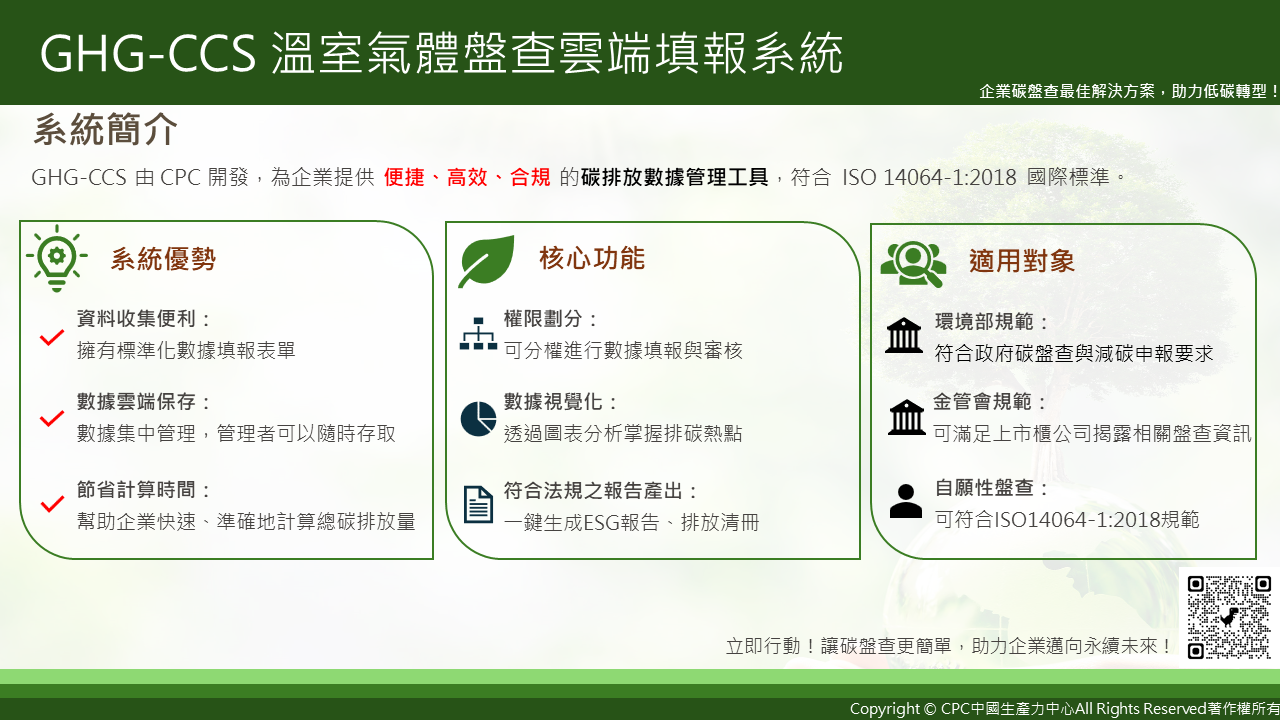Click the line 可分權進行數據填報與審核
Screen dimensions: 1280x720
coord(623,351)
